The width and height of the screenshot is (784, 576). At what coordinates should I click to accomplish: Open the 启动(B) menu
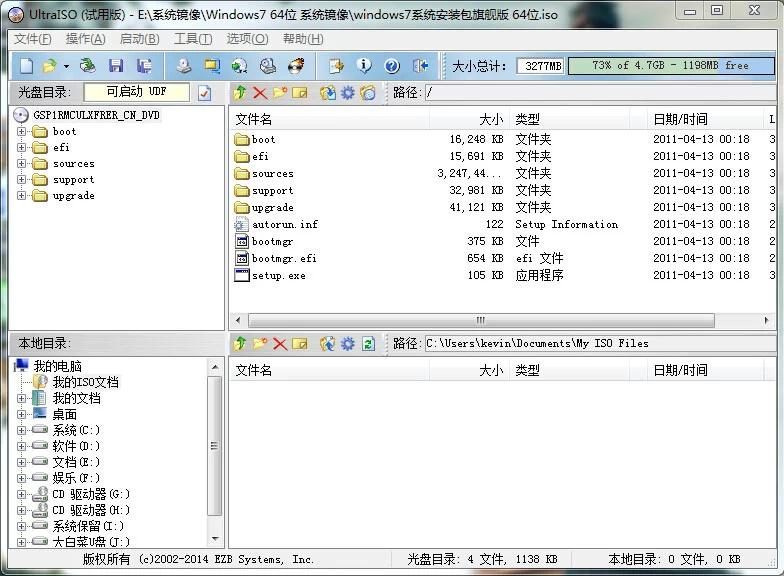[140, 39]
